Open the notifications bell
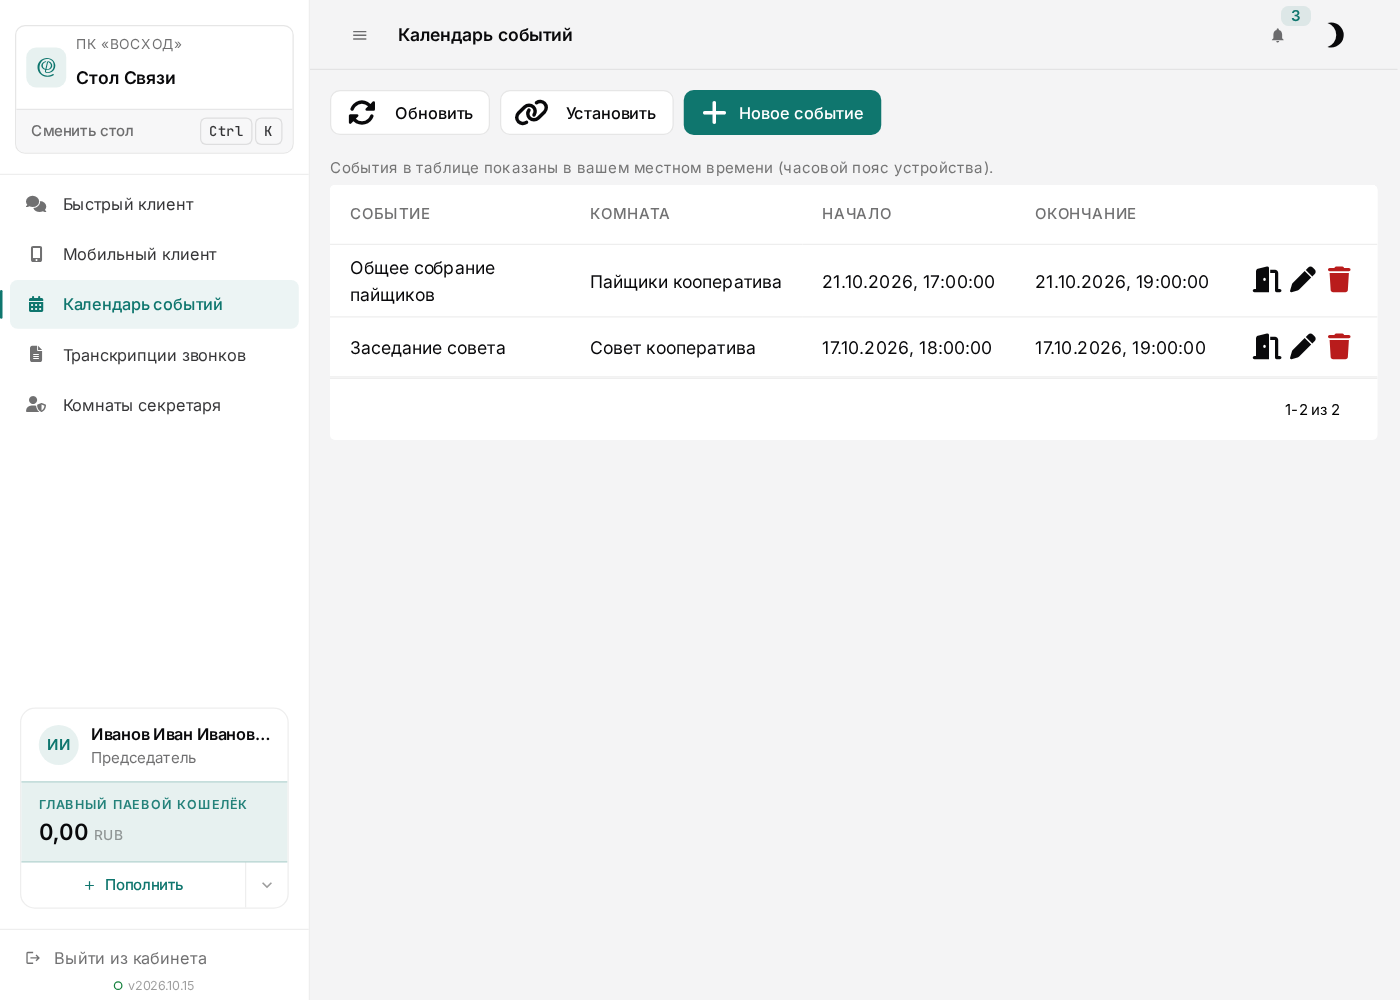1400x1000 pixels. tap(1277, 36)
